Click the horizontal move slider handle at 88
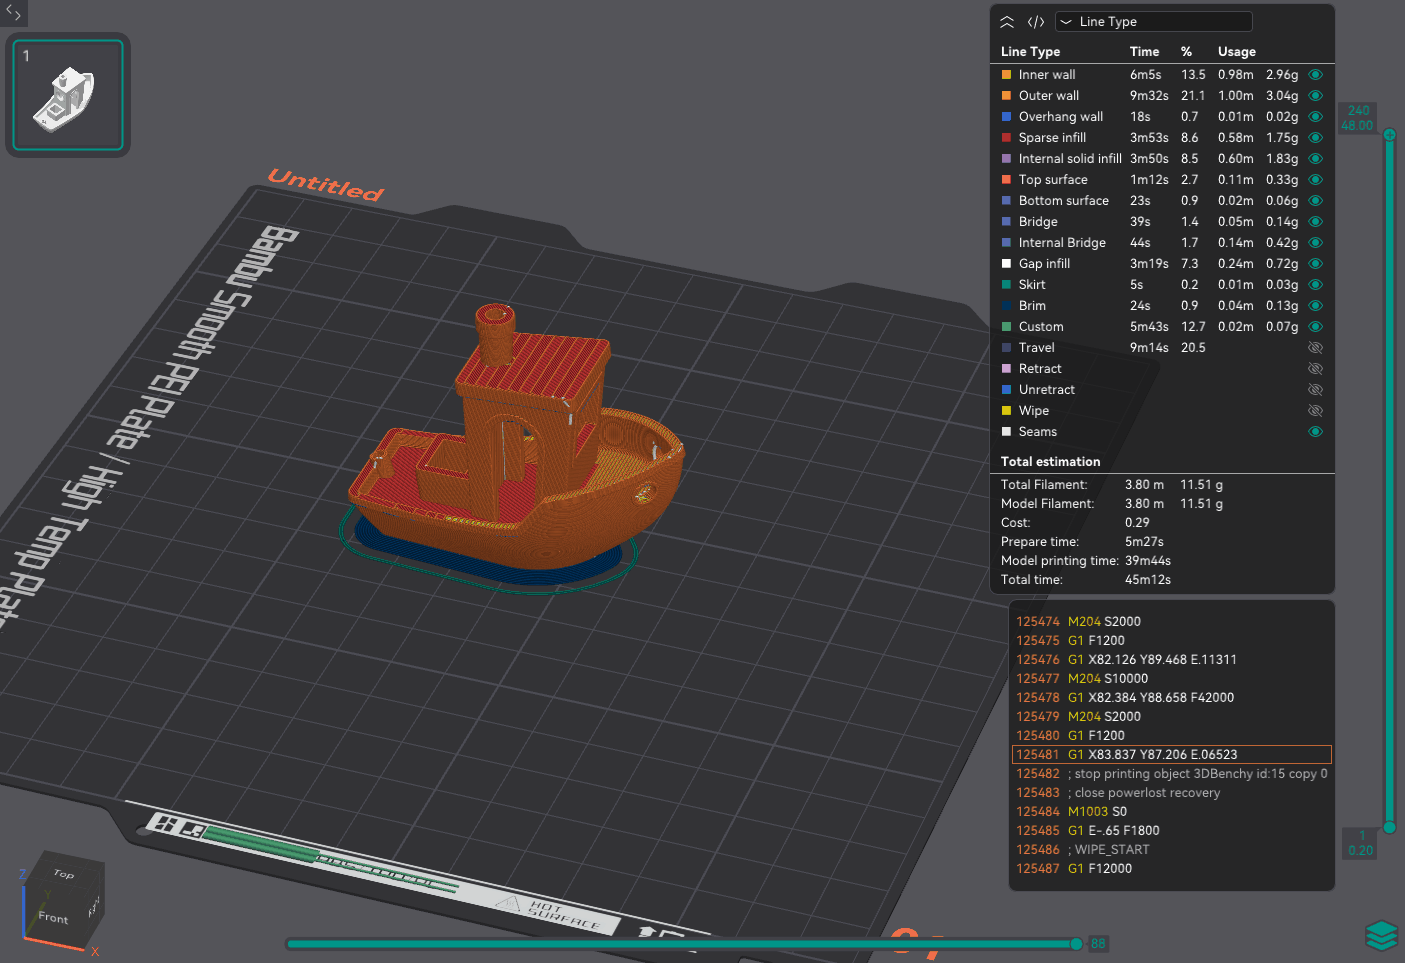 tap(1076, 944)
